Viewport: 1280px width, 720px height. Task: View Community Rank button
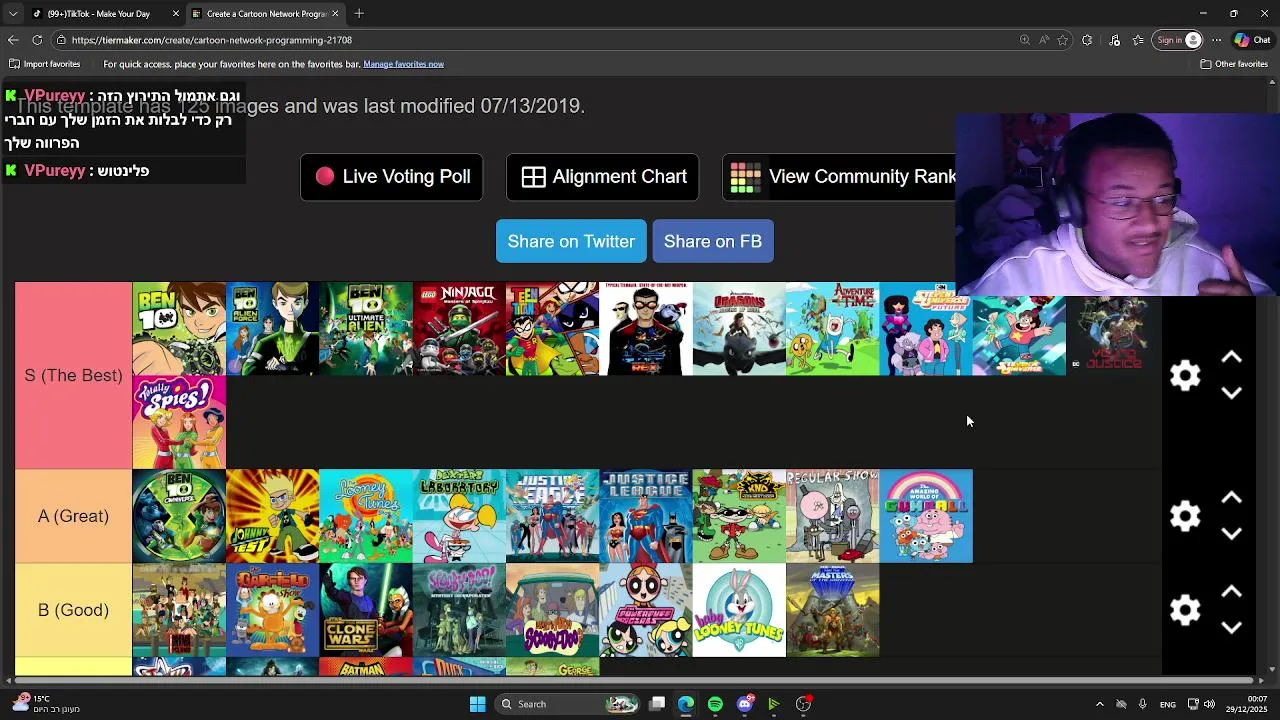[840, 177]
